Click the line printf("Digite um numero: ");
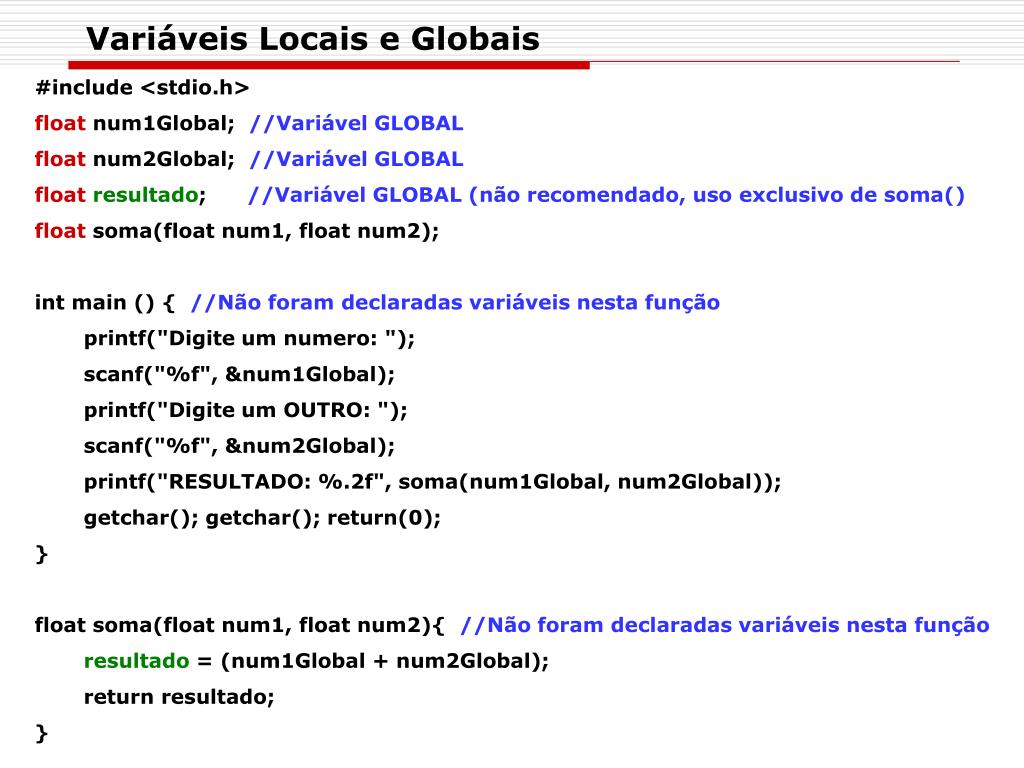The image size is (1024, 768). [249, 338]
